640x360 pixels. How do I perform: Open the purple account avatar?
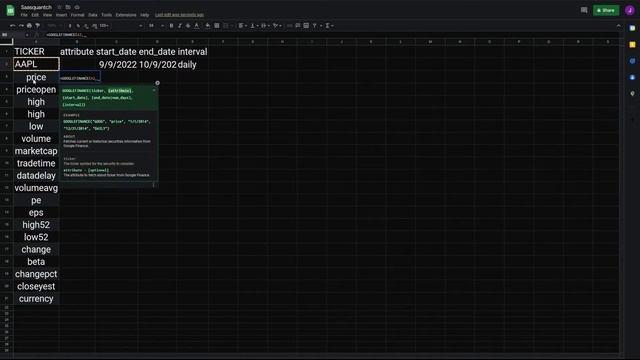click(x=630, y=10)
